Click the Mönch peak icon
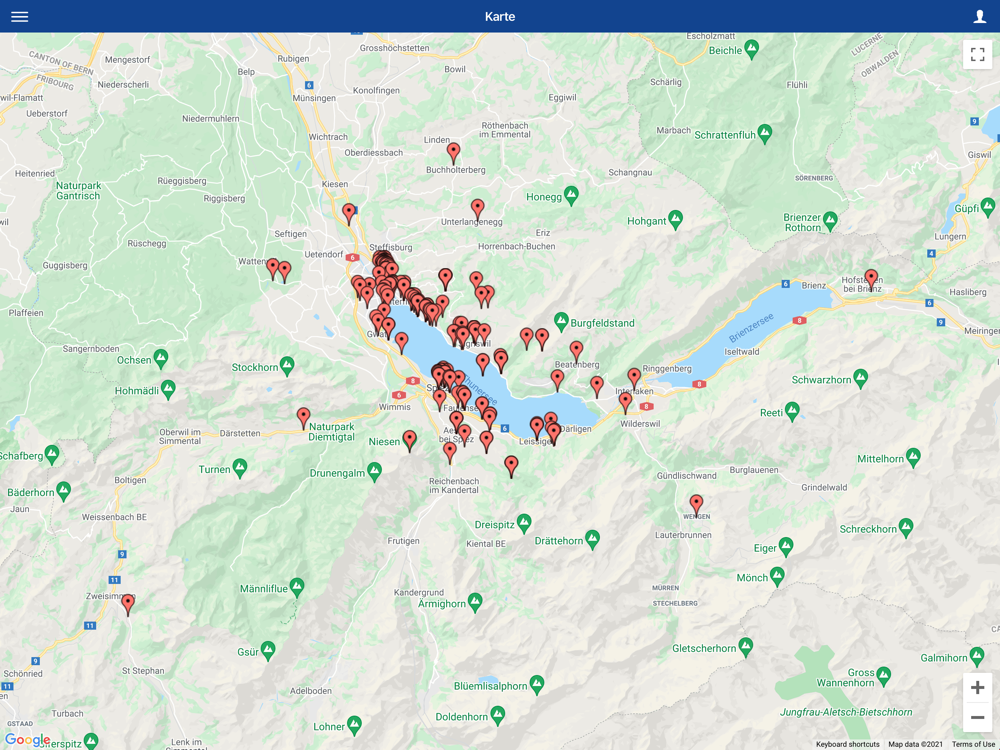Screen dimensions: 1000x750 pyautogui.click(x=777, y=577)
